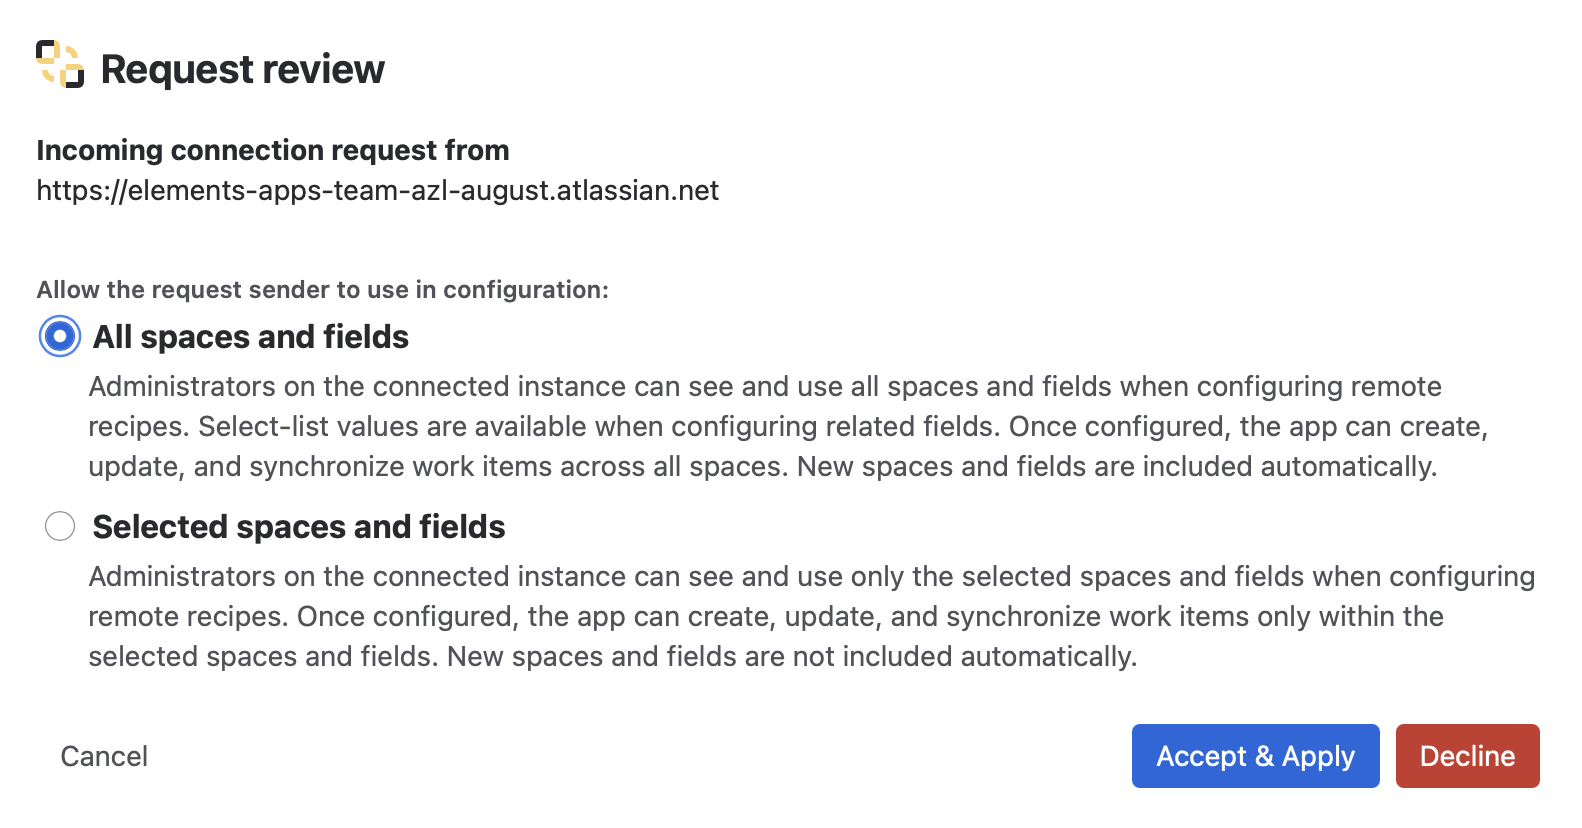Click first description line under All spaces and fields
This screenshot has height=828, width=1582.
[x=765, y=387]
